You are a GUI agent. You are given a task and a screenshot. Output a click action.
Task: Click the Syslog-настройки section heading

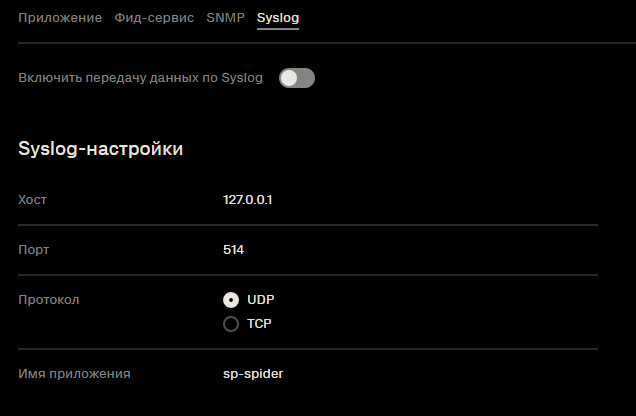coord(101,149)
